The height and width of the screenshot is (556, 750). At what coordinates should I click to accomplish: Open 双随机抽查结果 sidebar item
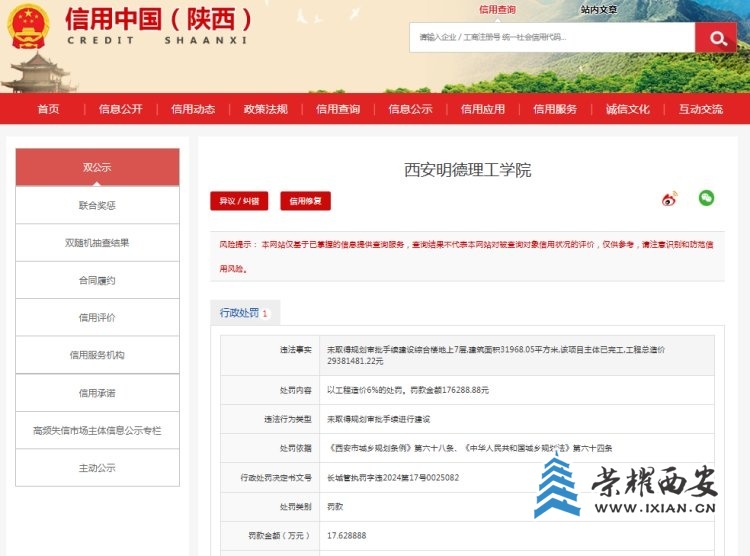point(98,243)
